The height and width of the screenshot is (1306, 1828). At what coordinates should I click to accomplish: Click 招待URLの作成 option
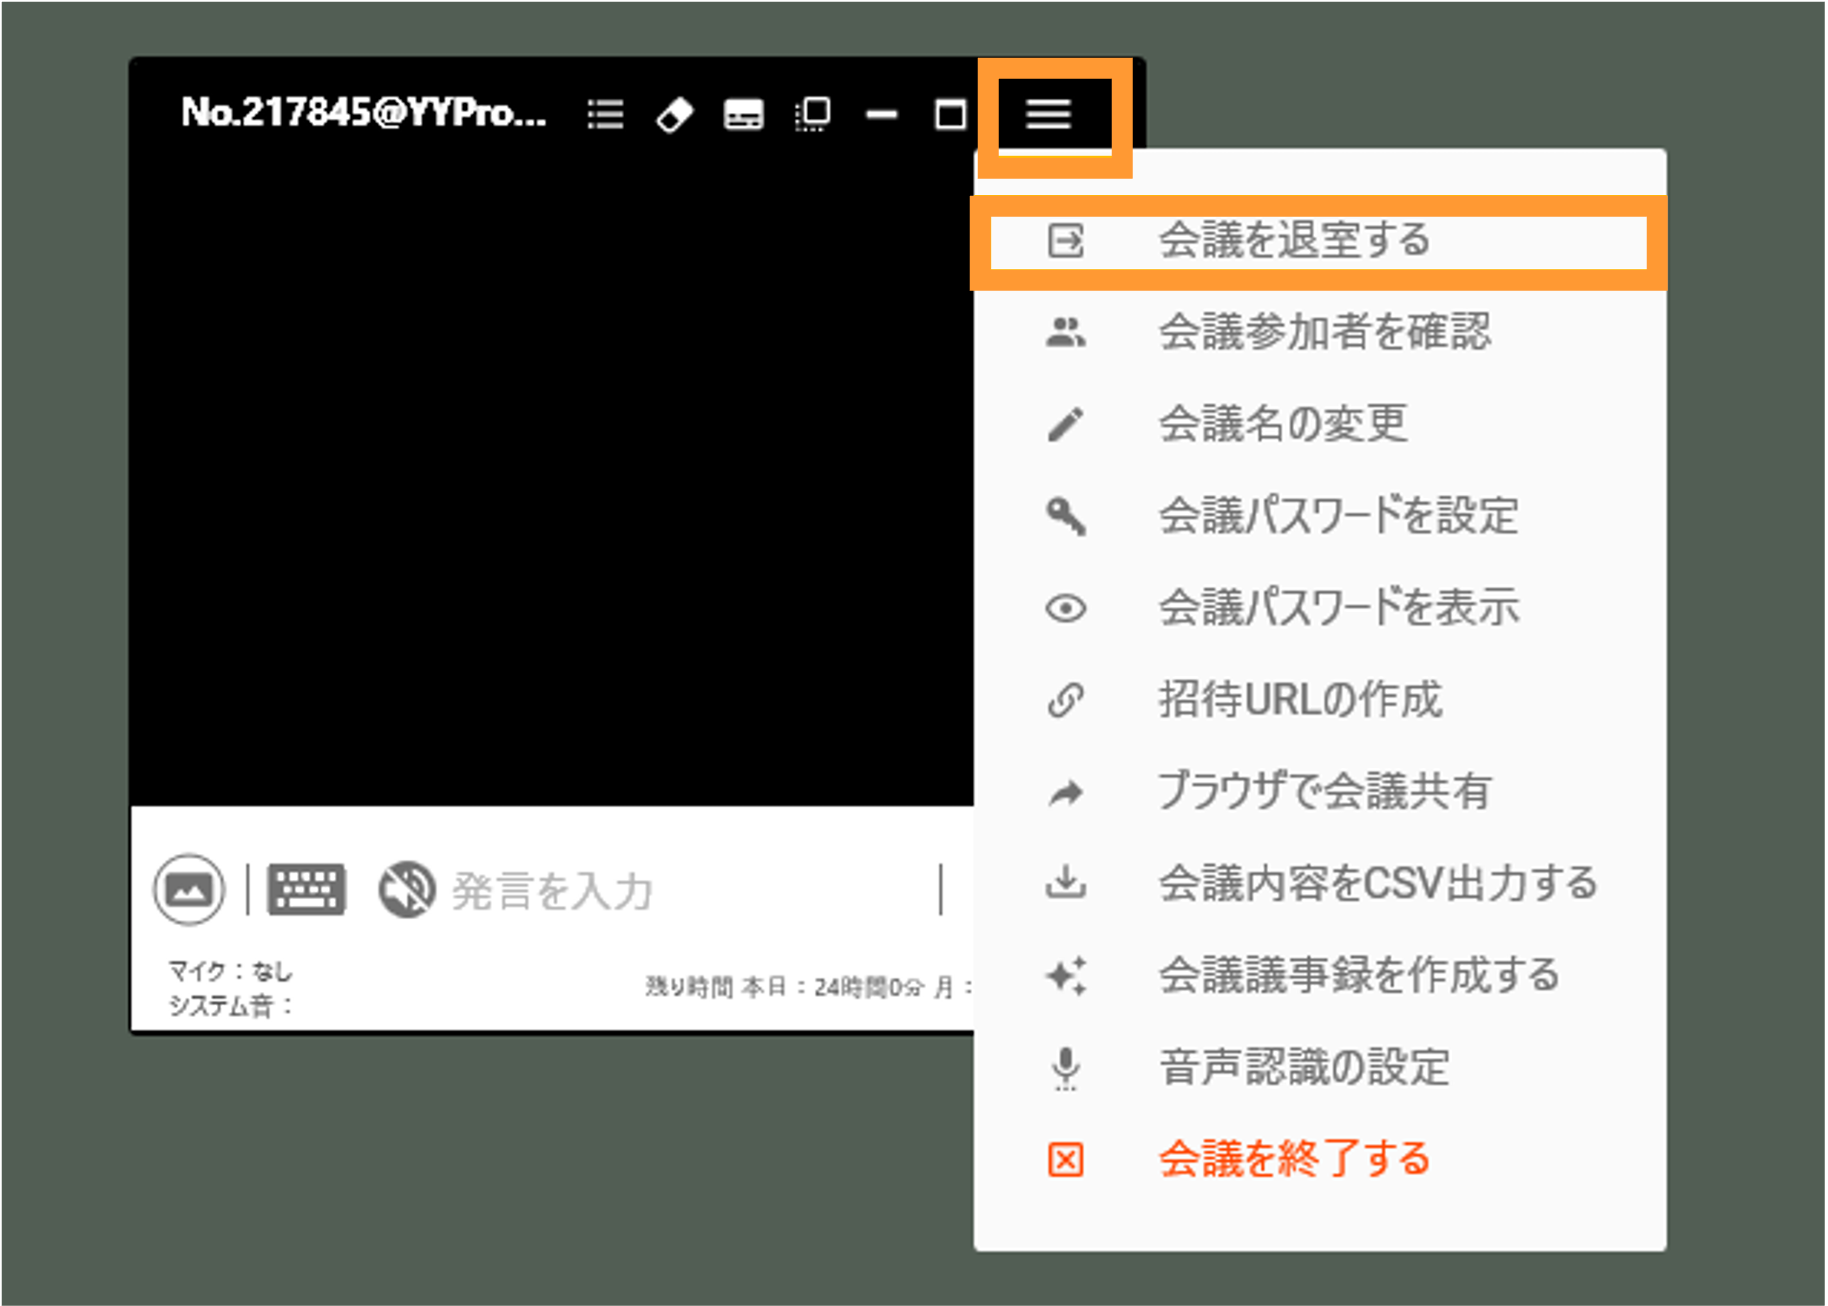[1320, 700]
